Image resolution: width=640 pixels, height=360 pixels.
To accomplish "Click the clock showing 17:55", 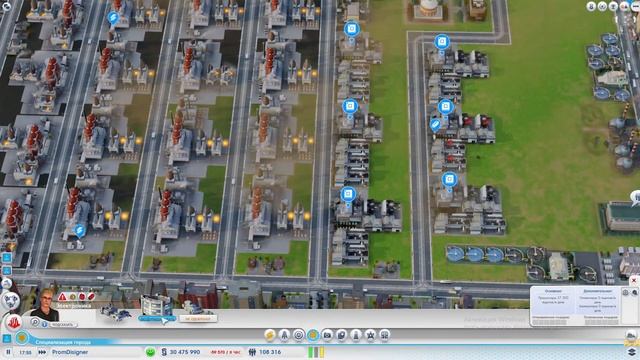I will pyautogui.click(x=25, y=352).
